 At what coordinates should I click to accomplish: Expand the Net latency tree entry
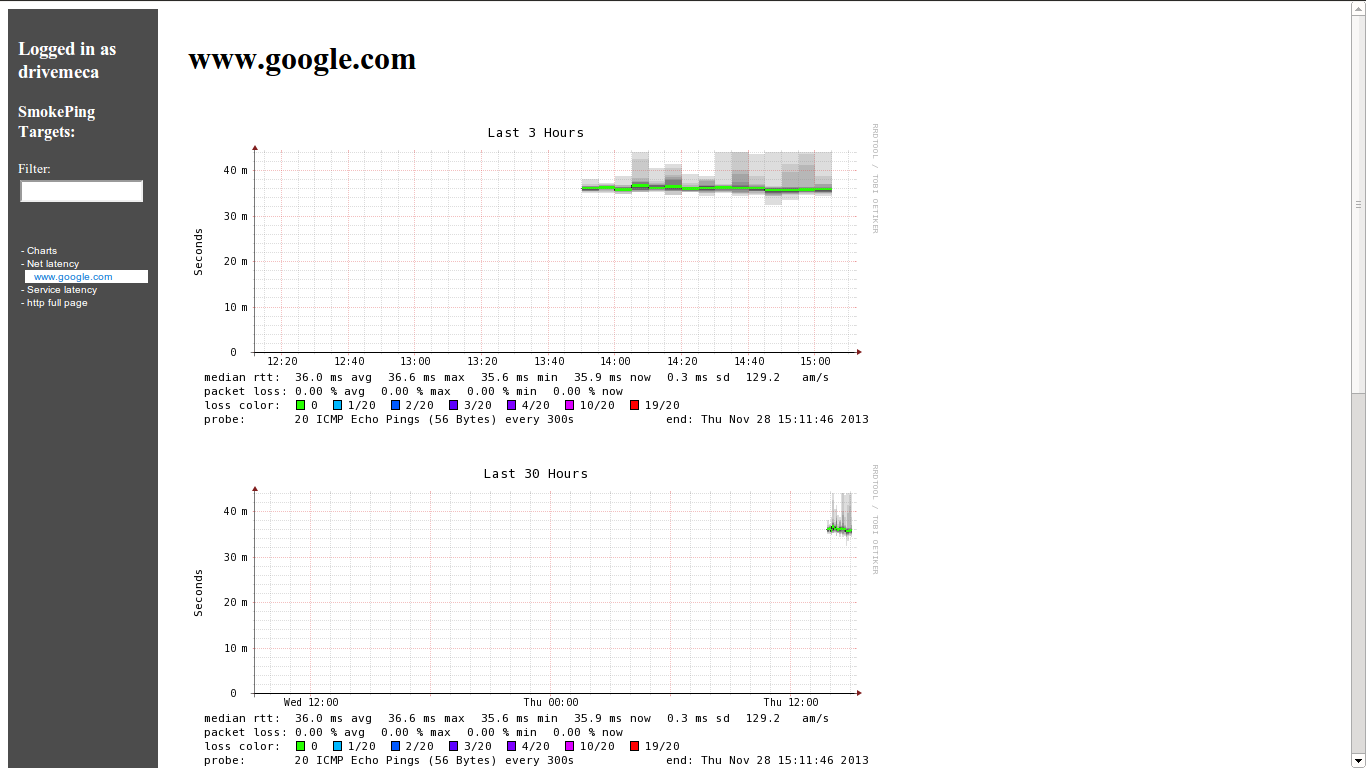(x=51, y=263)
